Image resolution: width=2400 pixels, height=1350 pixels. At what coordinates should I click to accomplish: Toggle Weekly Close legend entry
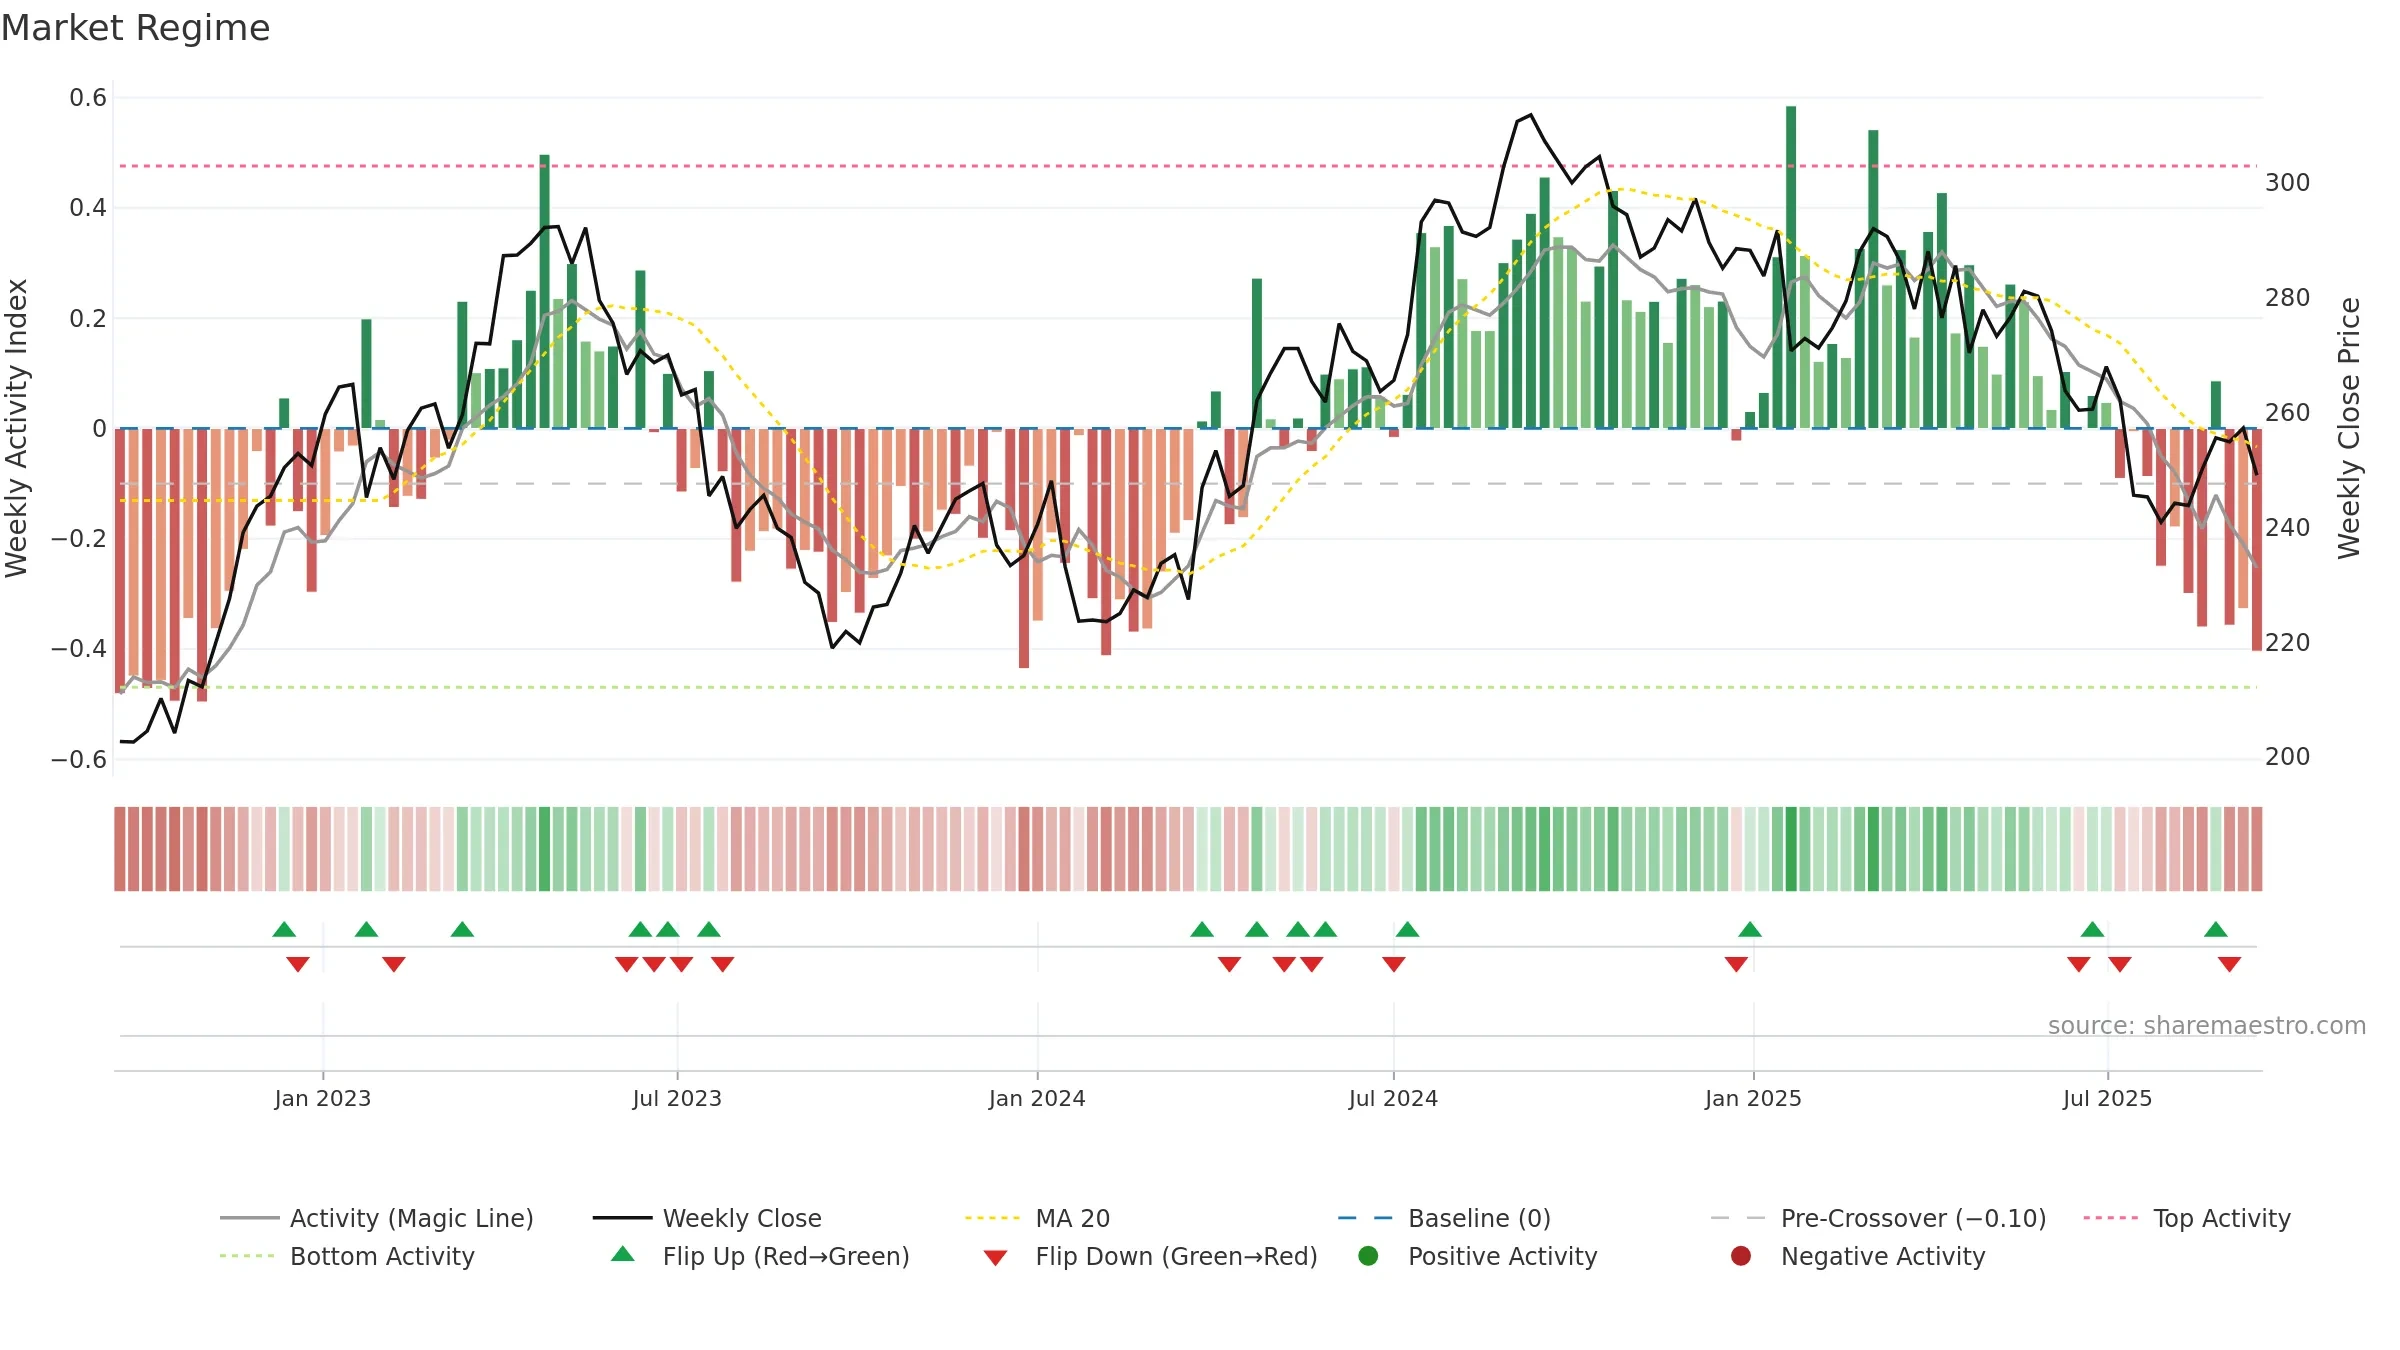coord(707,1218)
